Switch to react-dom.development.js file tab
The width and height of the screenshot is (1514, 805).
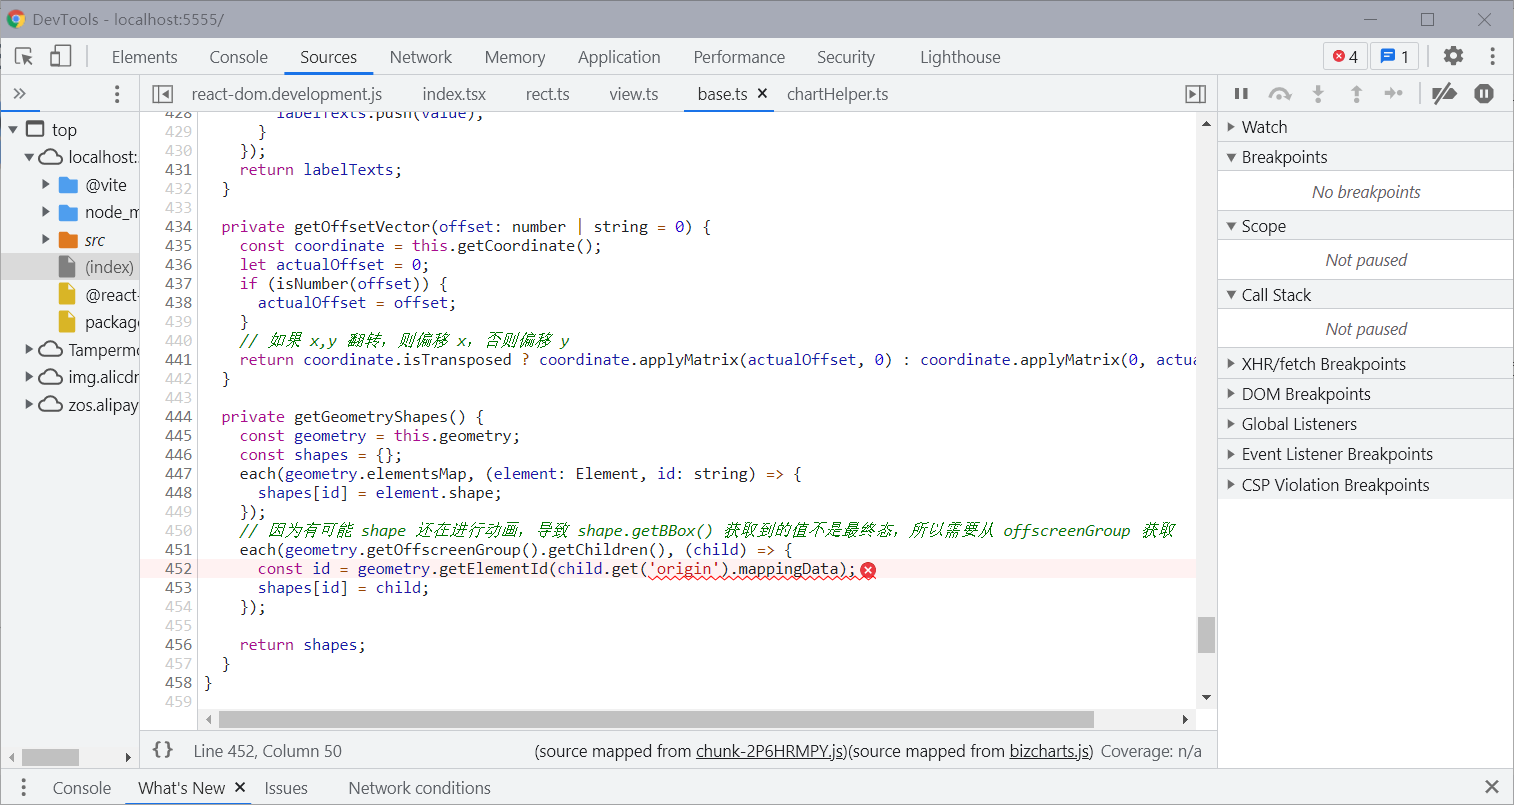[287, 94]
